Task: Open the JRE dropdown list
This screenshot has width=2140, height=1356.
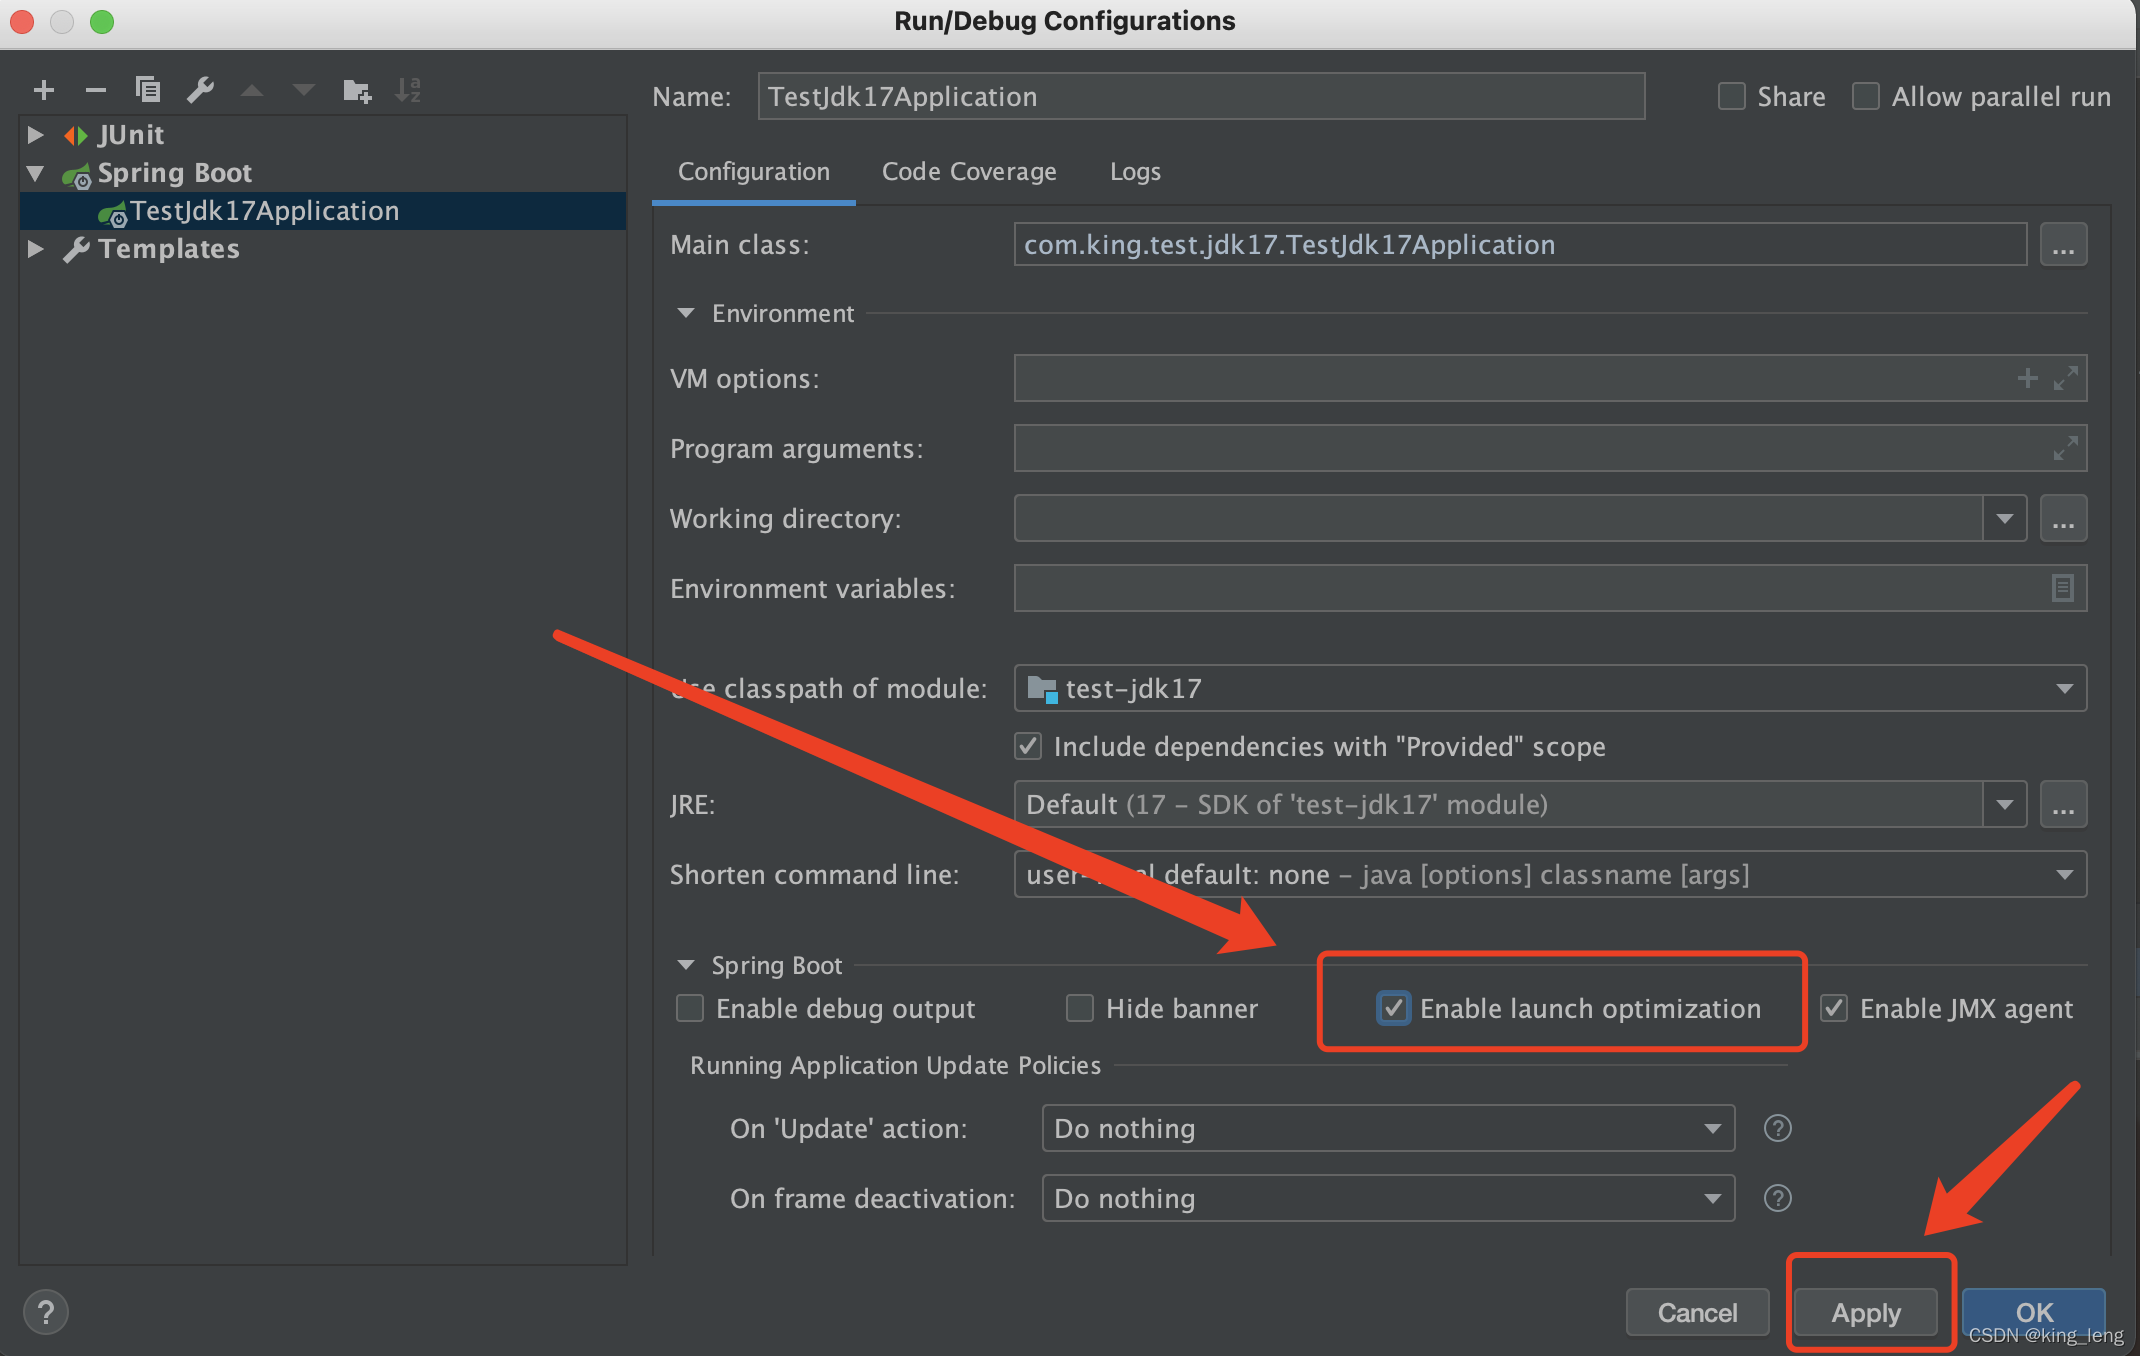Action: click(2005, 805)
